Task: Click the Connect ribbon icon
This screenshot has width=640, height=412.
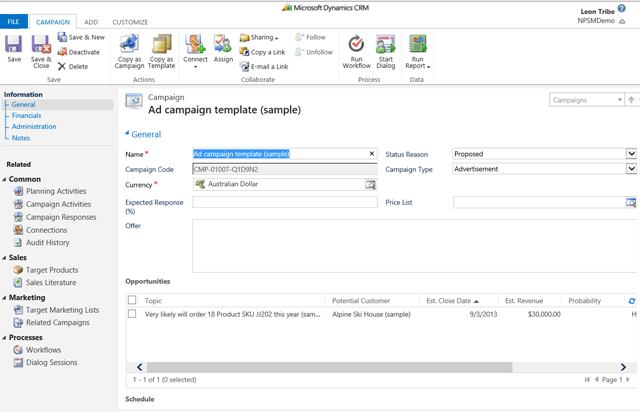Action: [195, 44]
